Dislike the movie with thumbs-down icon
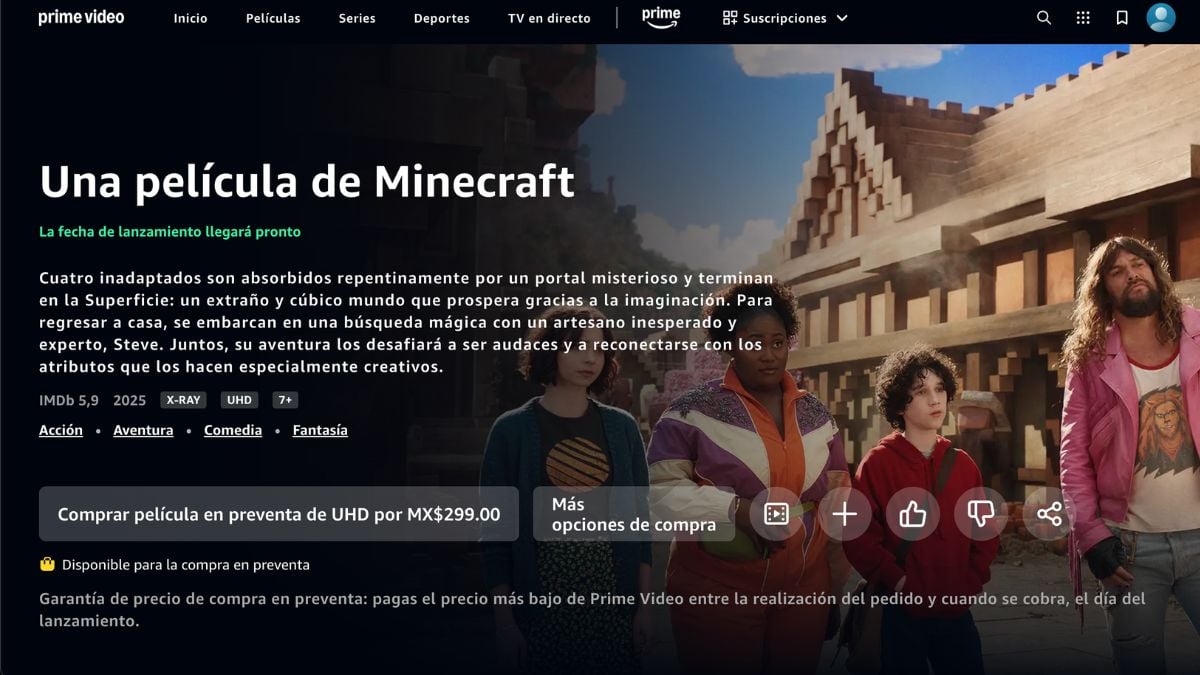The width and height of the screenshot is (1200, 675). pos(980,514)
